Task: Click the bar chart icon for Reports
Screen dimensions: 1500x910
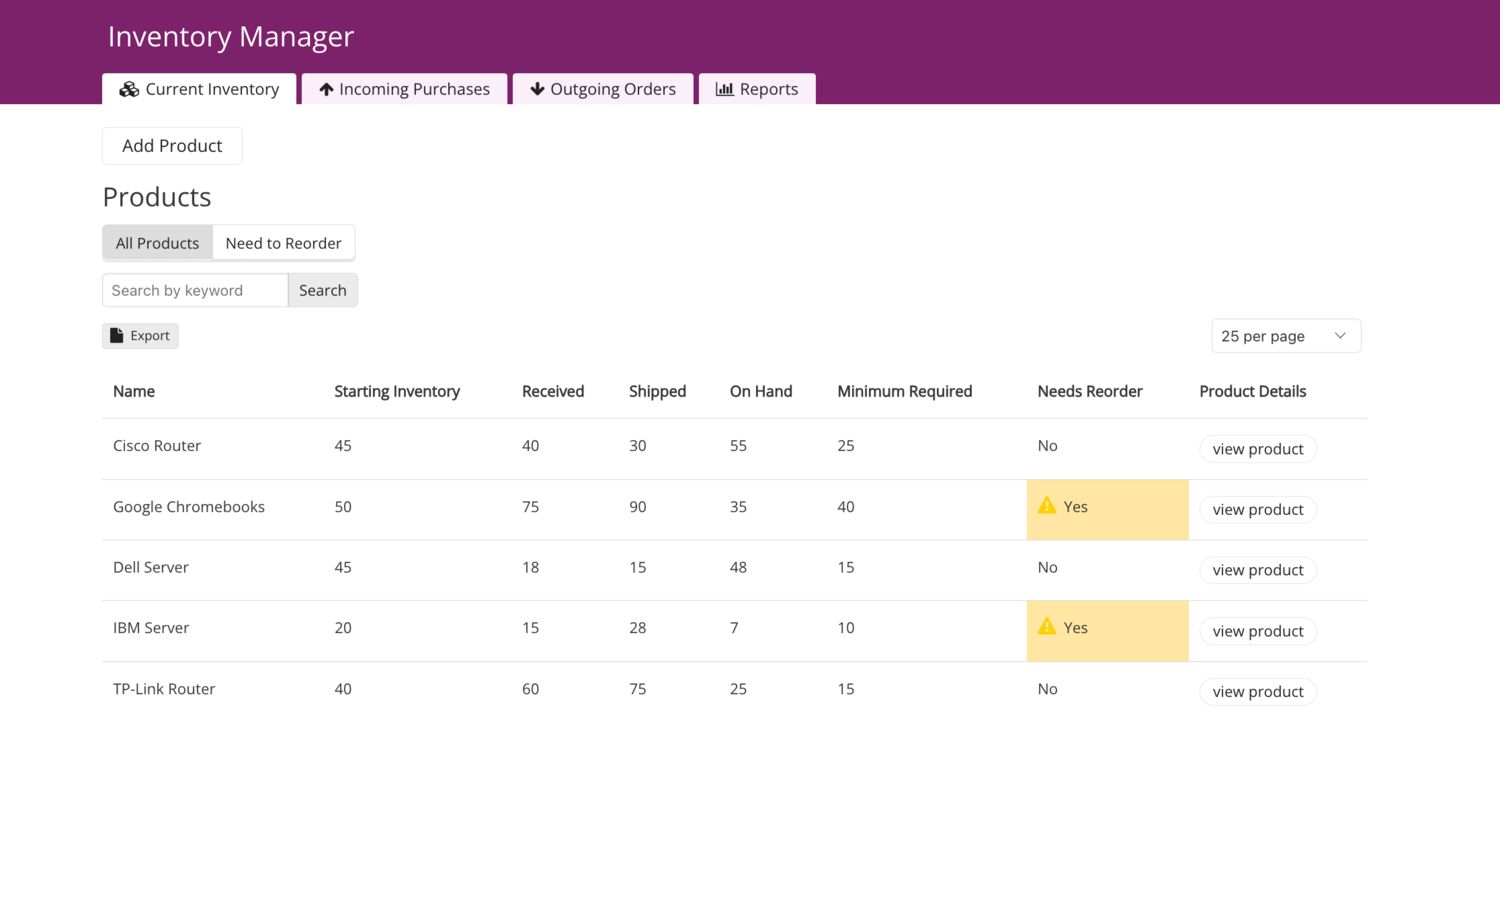Action: 725,89
